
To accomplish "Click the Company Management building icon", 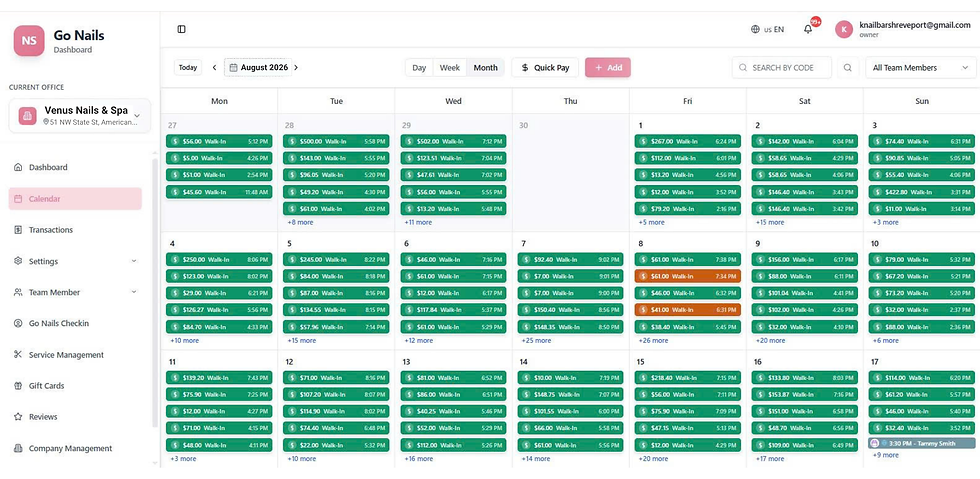I will [18, 448].
